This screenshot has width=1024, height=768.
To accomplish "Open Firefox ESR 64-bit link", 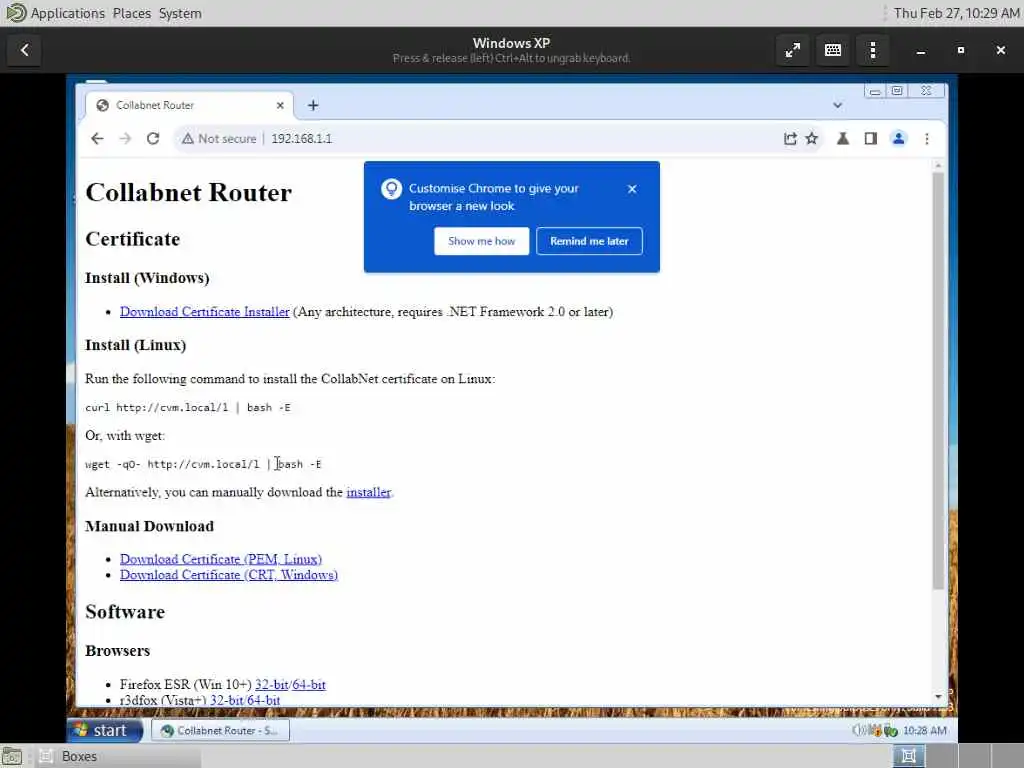I will [x=309, y=684].
